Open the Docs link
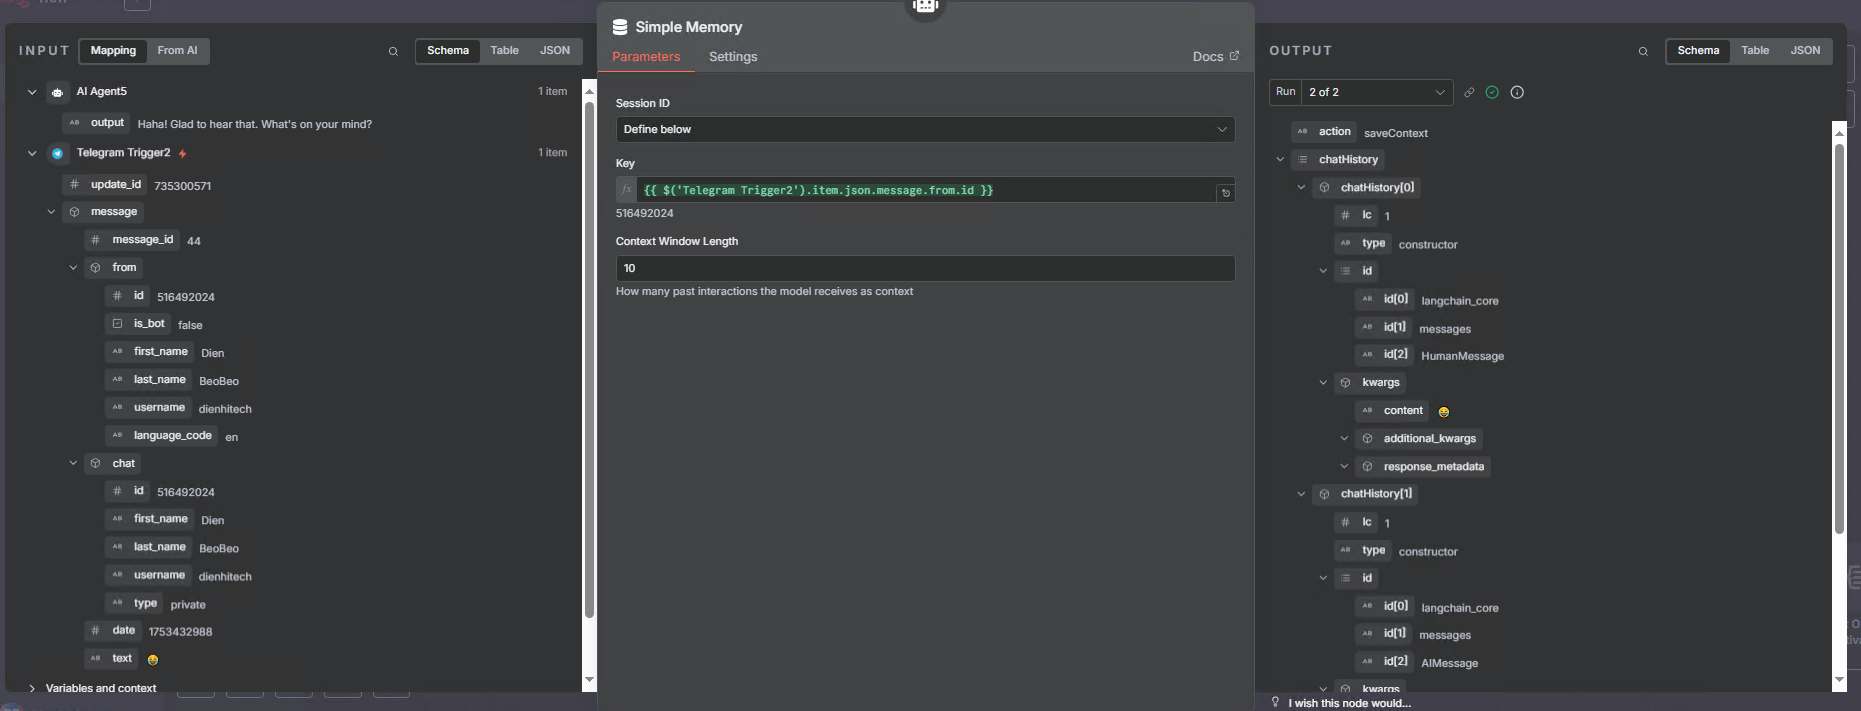 coord(1215,57)
